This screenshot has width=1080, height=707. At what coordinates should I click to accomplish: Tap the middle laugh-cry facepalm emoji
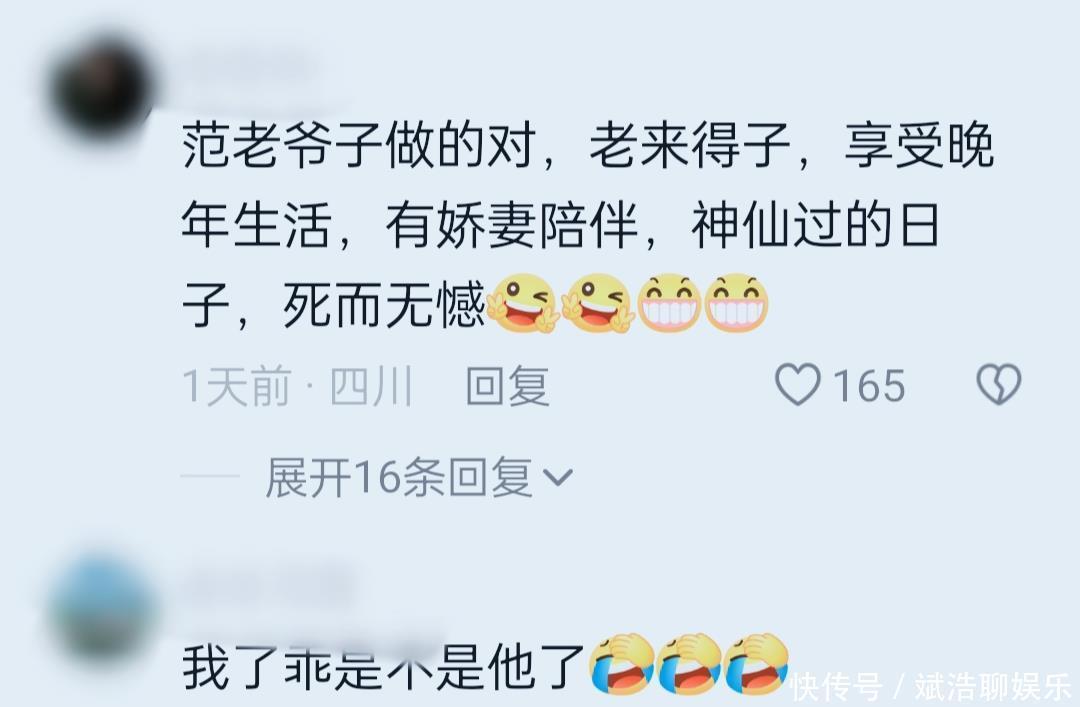tap(690, 664)
